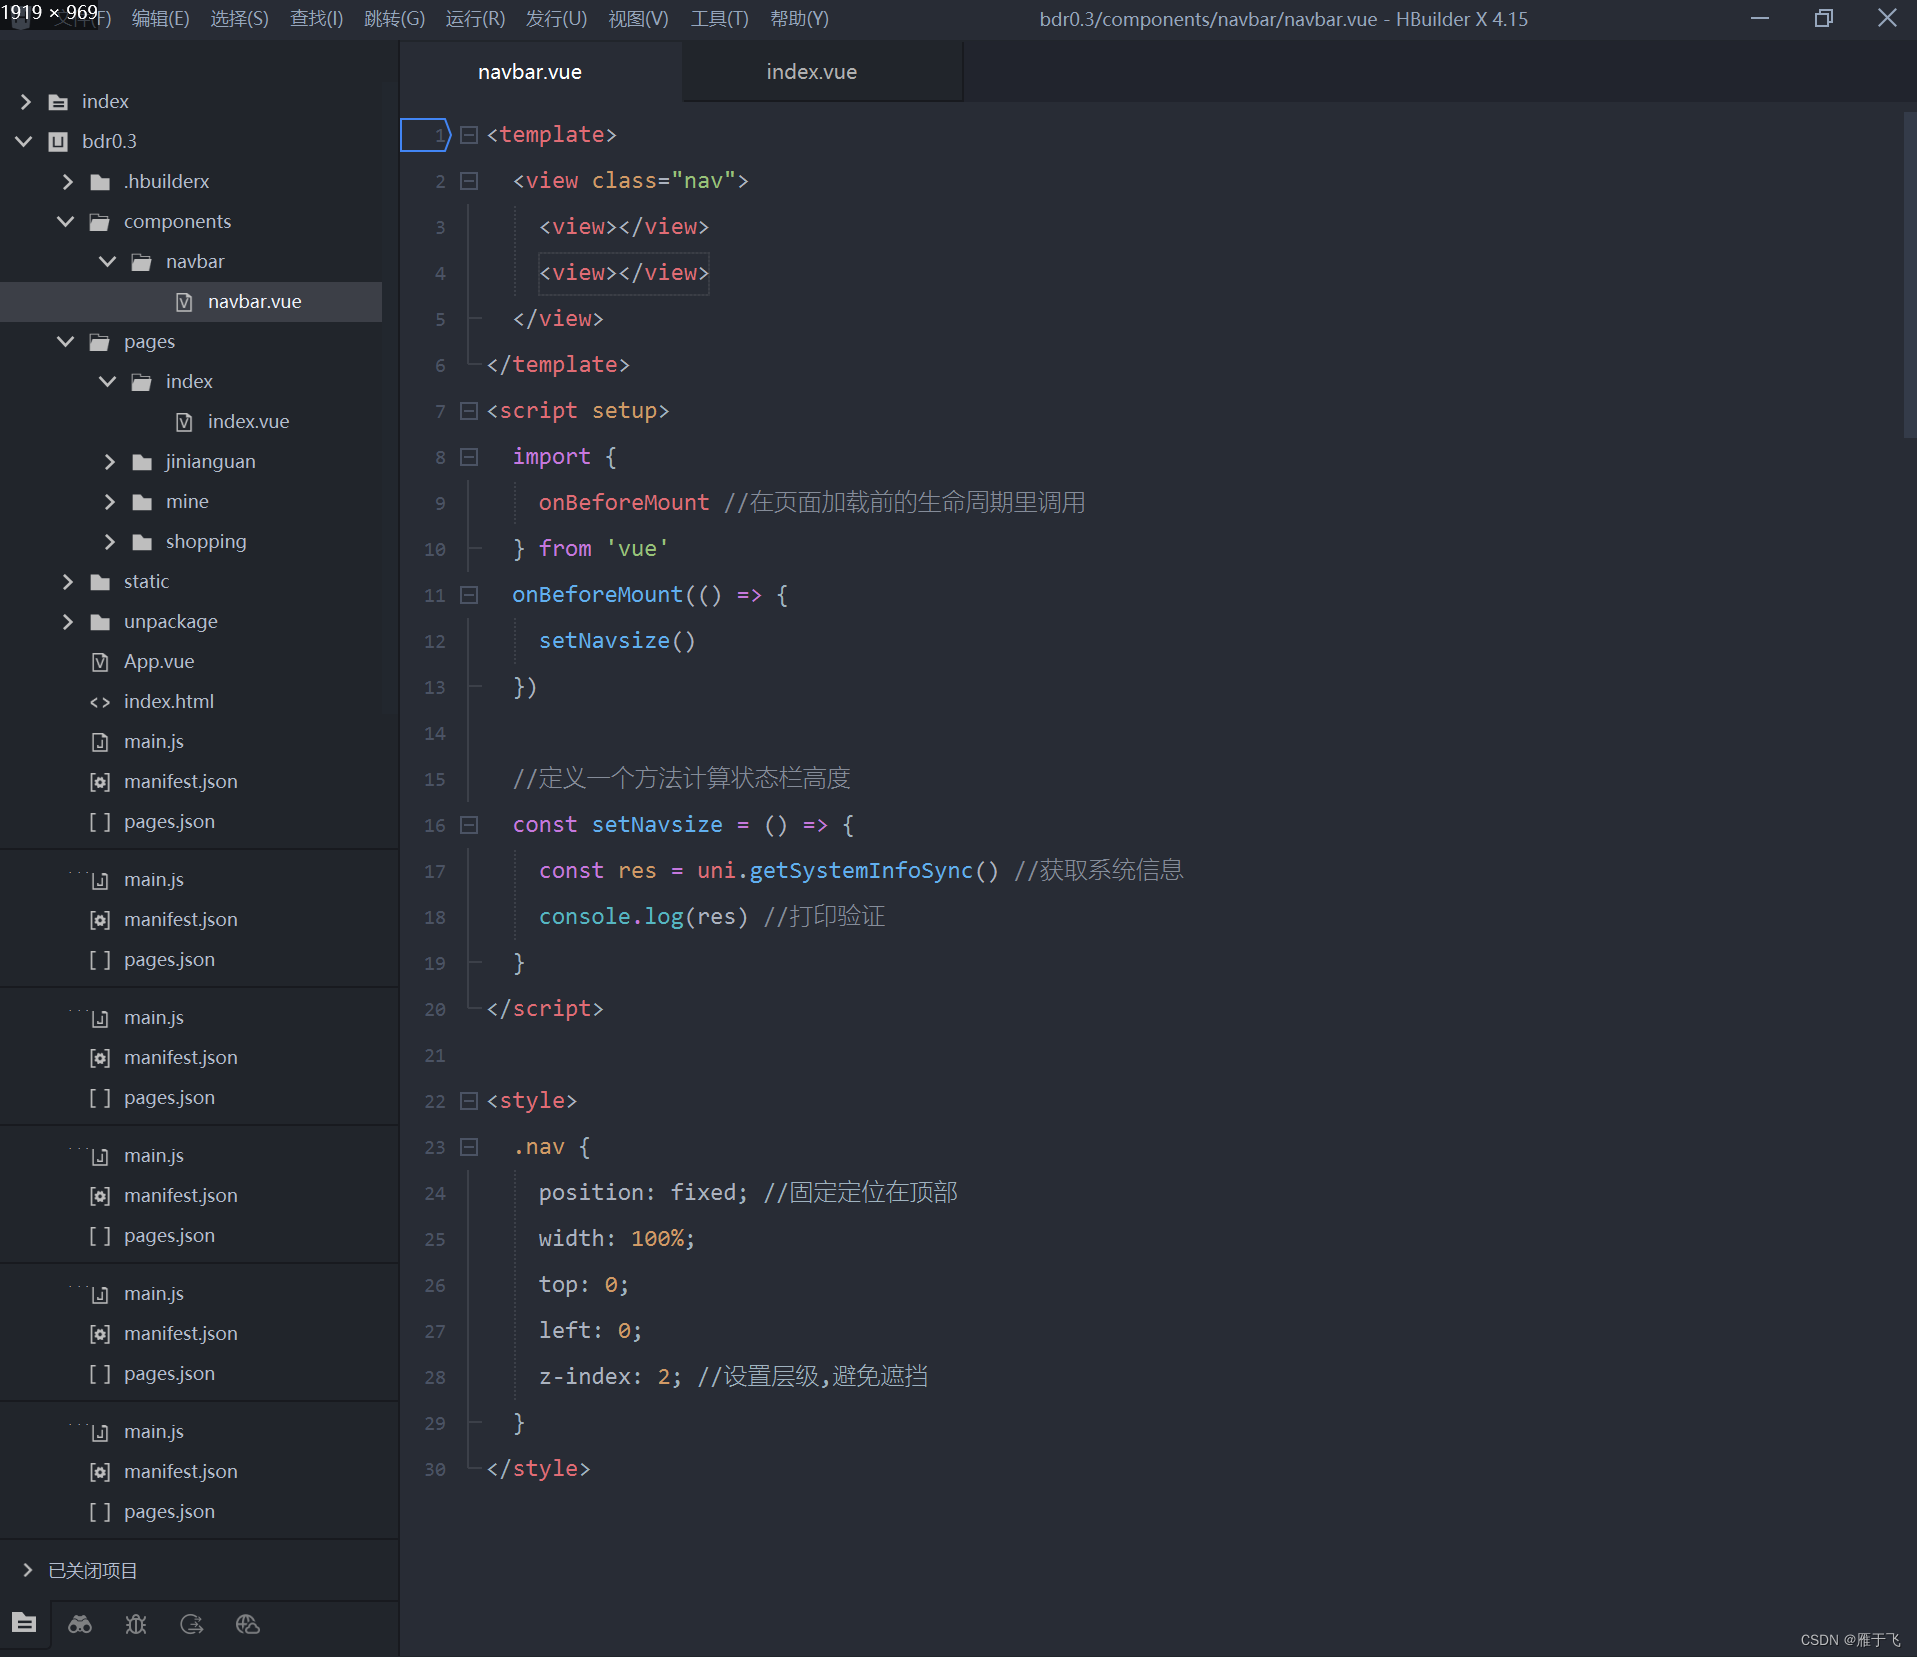1917x1657 pixels.
Task: Collapse the .nav rule on line 23
Action: click(468, 1147)
